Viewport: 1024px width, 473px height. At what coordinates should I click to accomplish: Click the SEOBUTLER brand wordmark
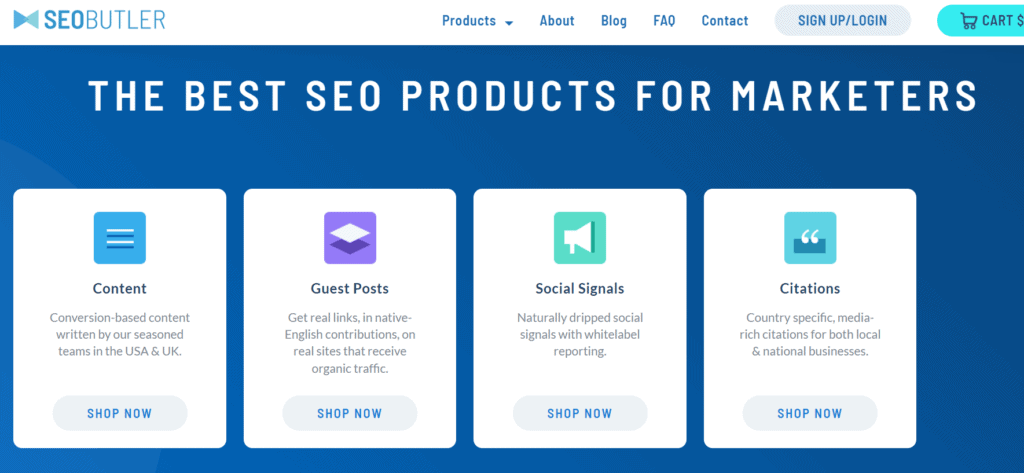click(x=104, y=20)
